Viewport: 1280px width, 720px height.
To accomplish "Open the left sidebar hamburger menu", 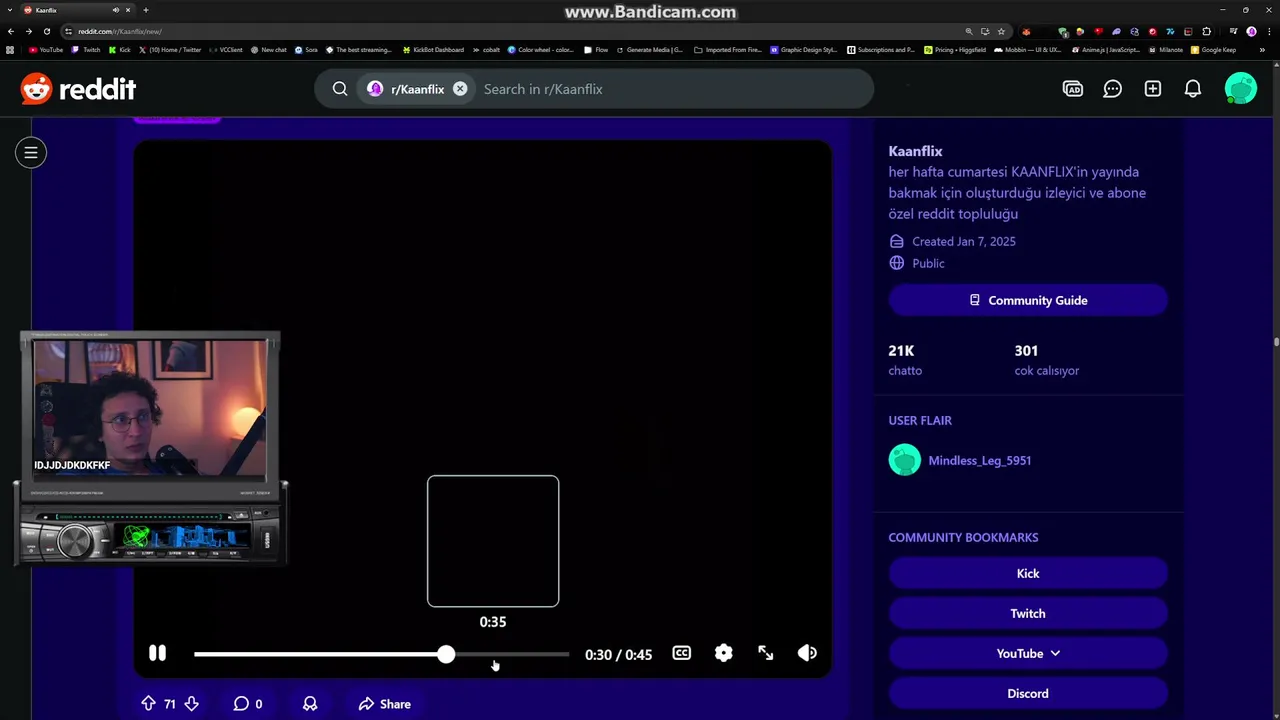I will coord(31,153).
